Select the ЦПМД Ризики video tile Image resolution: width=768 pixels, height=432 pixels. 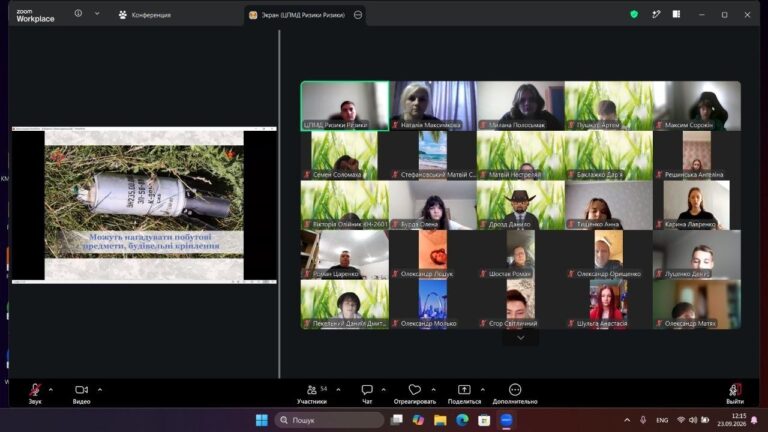pyautogui.click(x=345, y=106)
